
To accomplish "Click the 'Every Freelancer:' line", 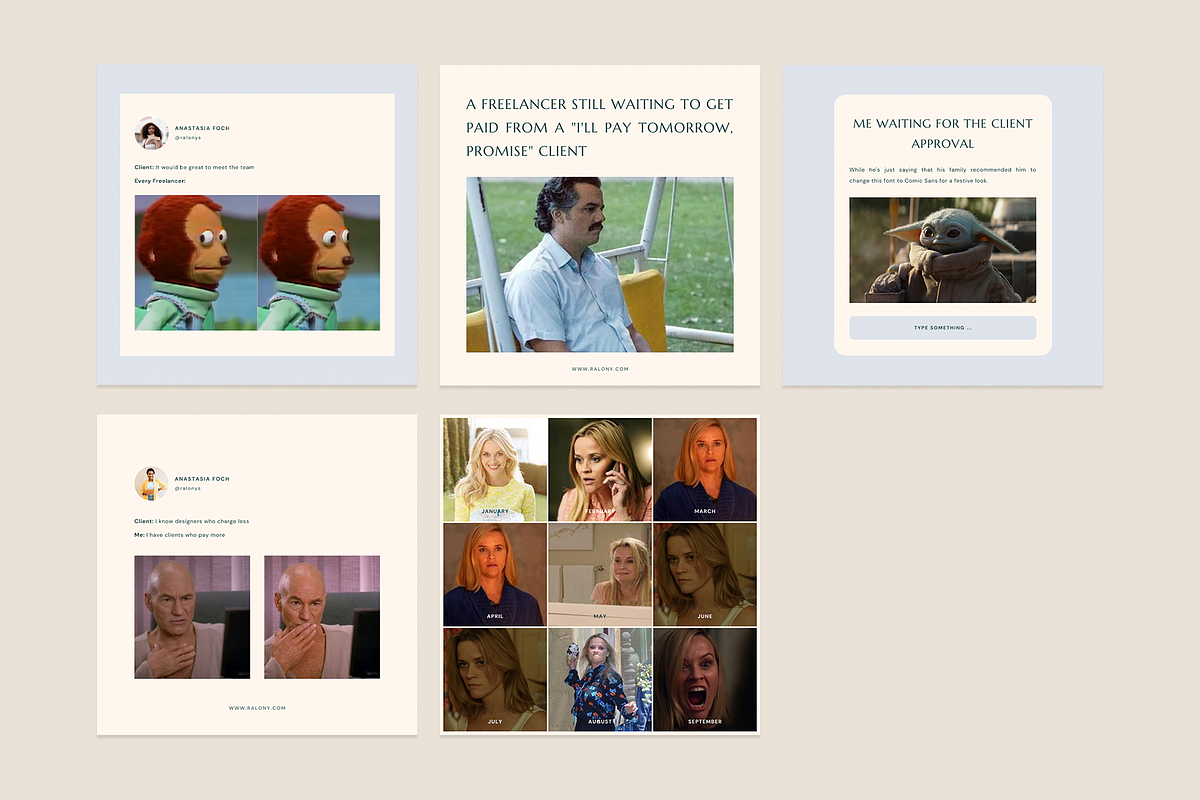I will (161, 181).
